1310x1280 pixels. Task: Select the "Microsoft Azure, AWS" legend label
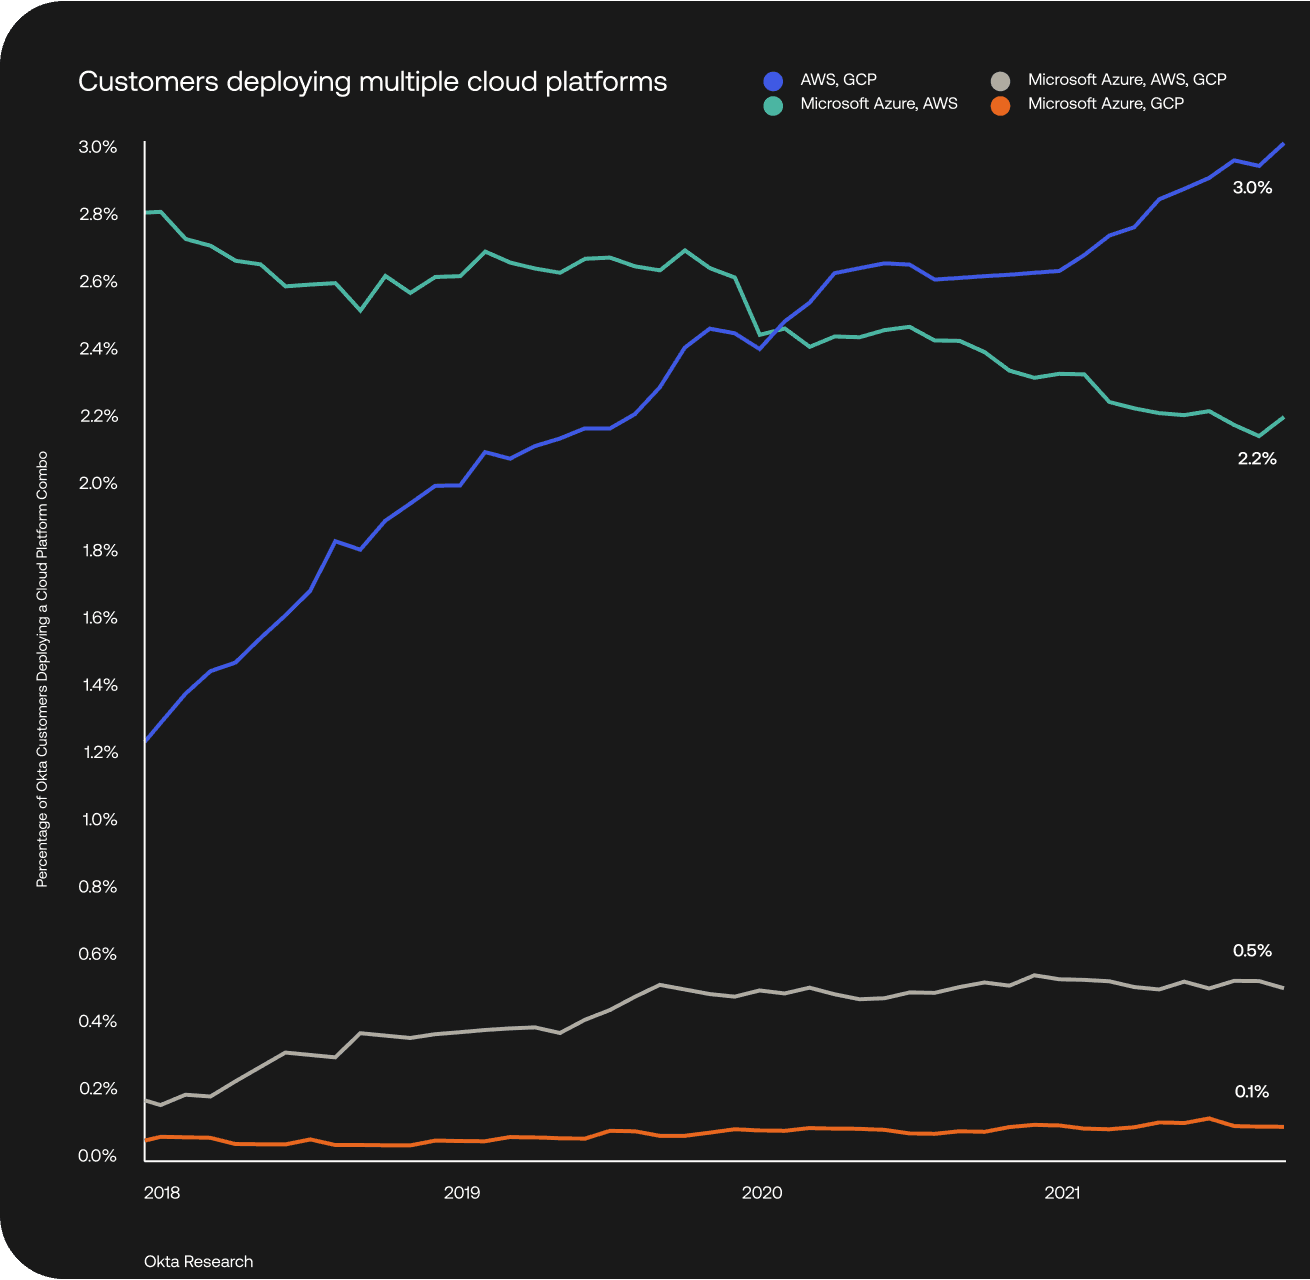(x=878, y=104)
